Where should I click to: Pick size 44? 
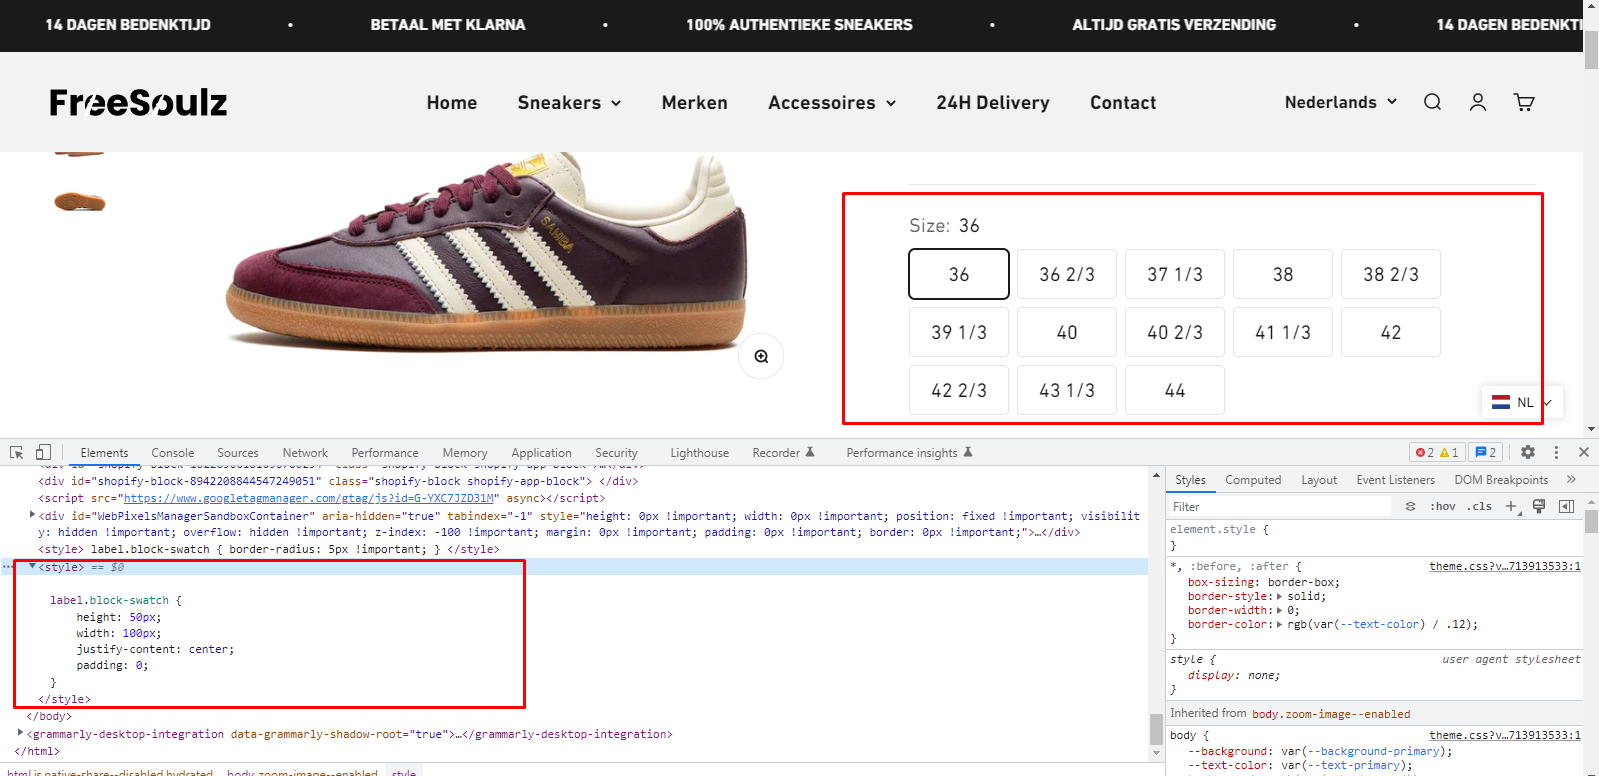pos(1175,390)
